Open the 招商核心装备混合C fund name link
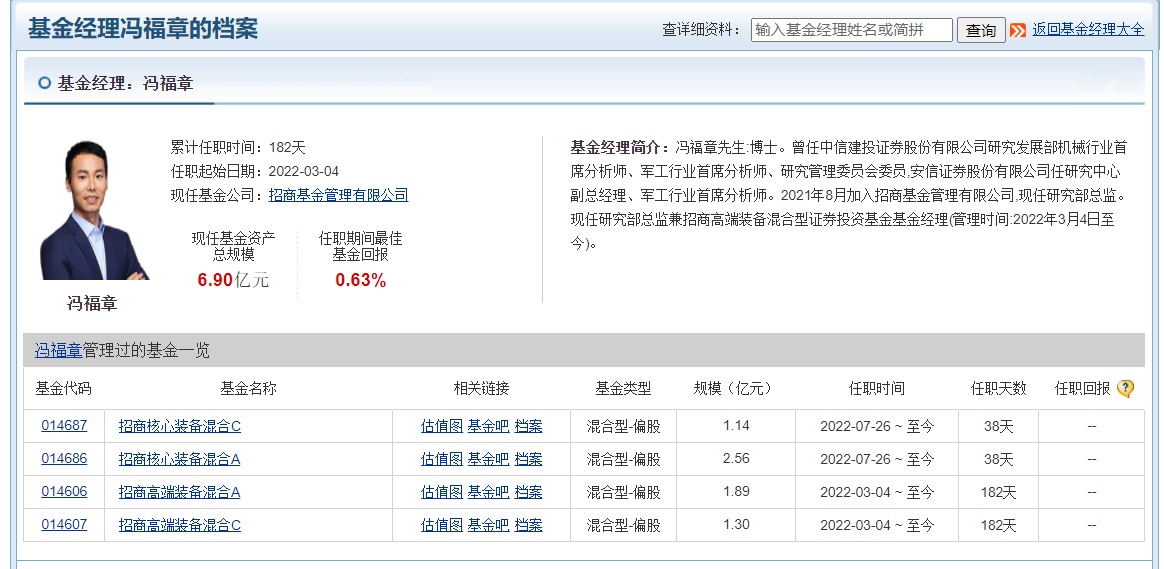 click(x=180, y=426)
